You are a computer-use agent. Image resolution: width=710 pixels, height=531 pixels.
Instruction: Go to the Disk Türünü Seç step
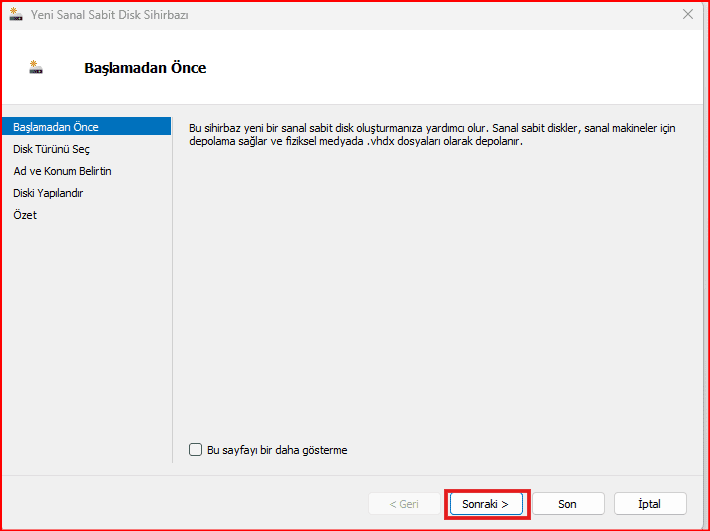(52, 149)
